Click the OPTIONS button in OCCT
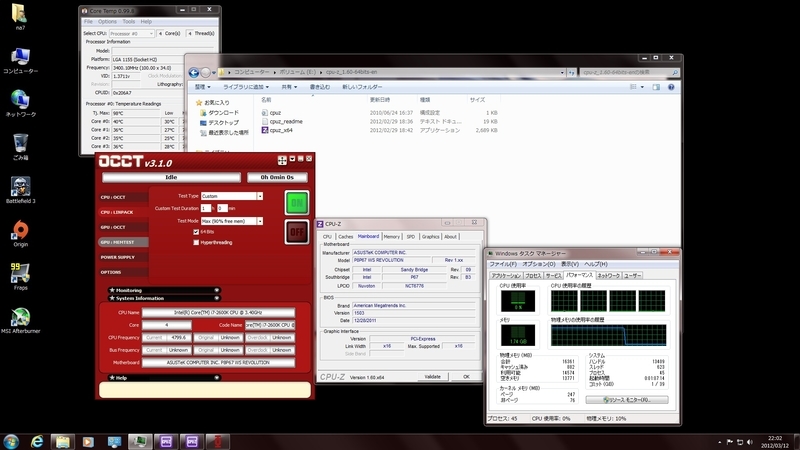Image resolution: width=800 pixels, height=450 pixels. coord(123,272)
